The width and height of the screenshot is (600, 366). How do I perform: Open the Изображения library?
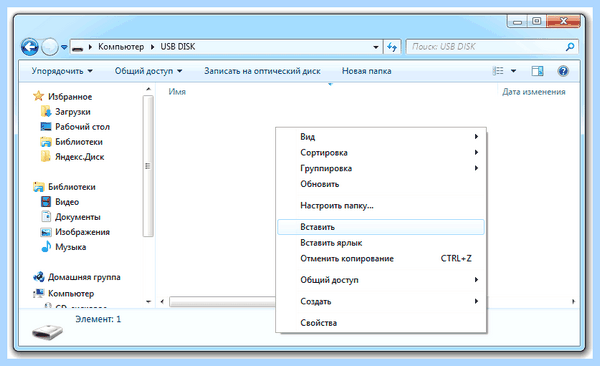(x=82, y=232)
